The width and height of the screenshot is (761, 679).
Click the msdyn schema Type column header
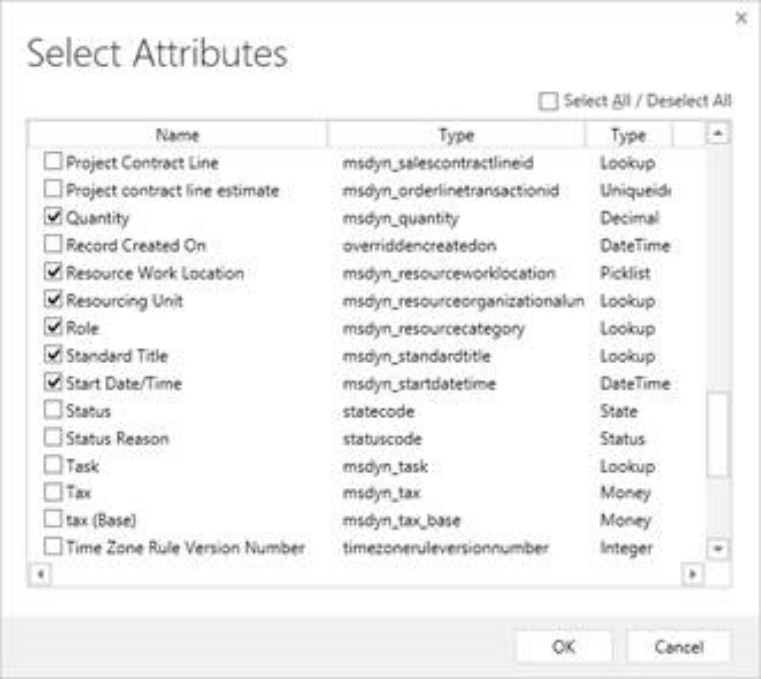(x=456, y=135)
